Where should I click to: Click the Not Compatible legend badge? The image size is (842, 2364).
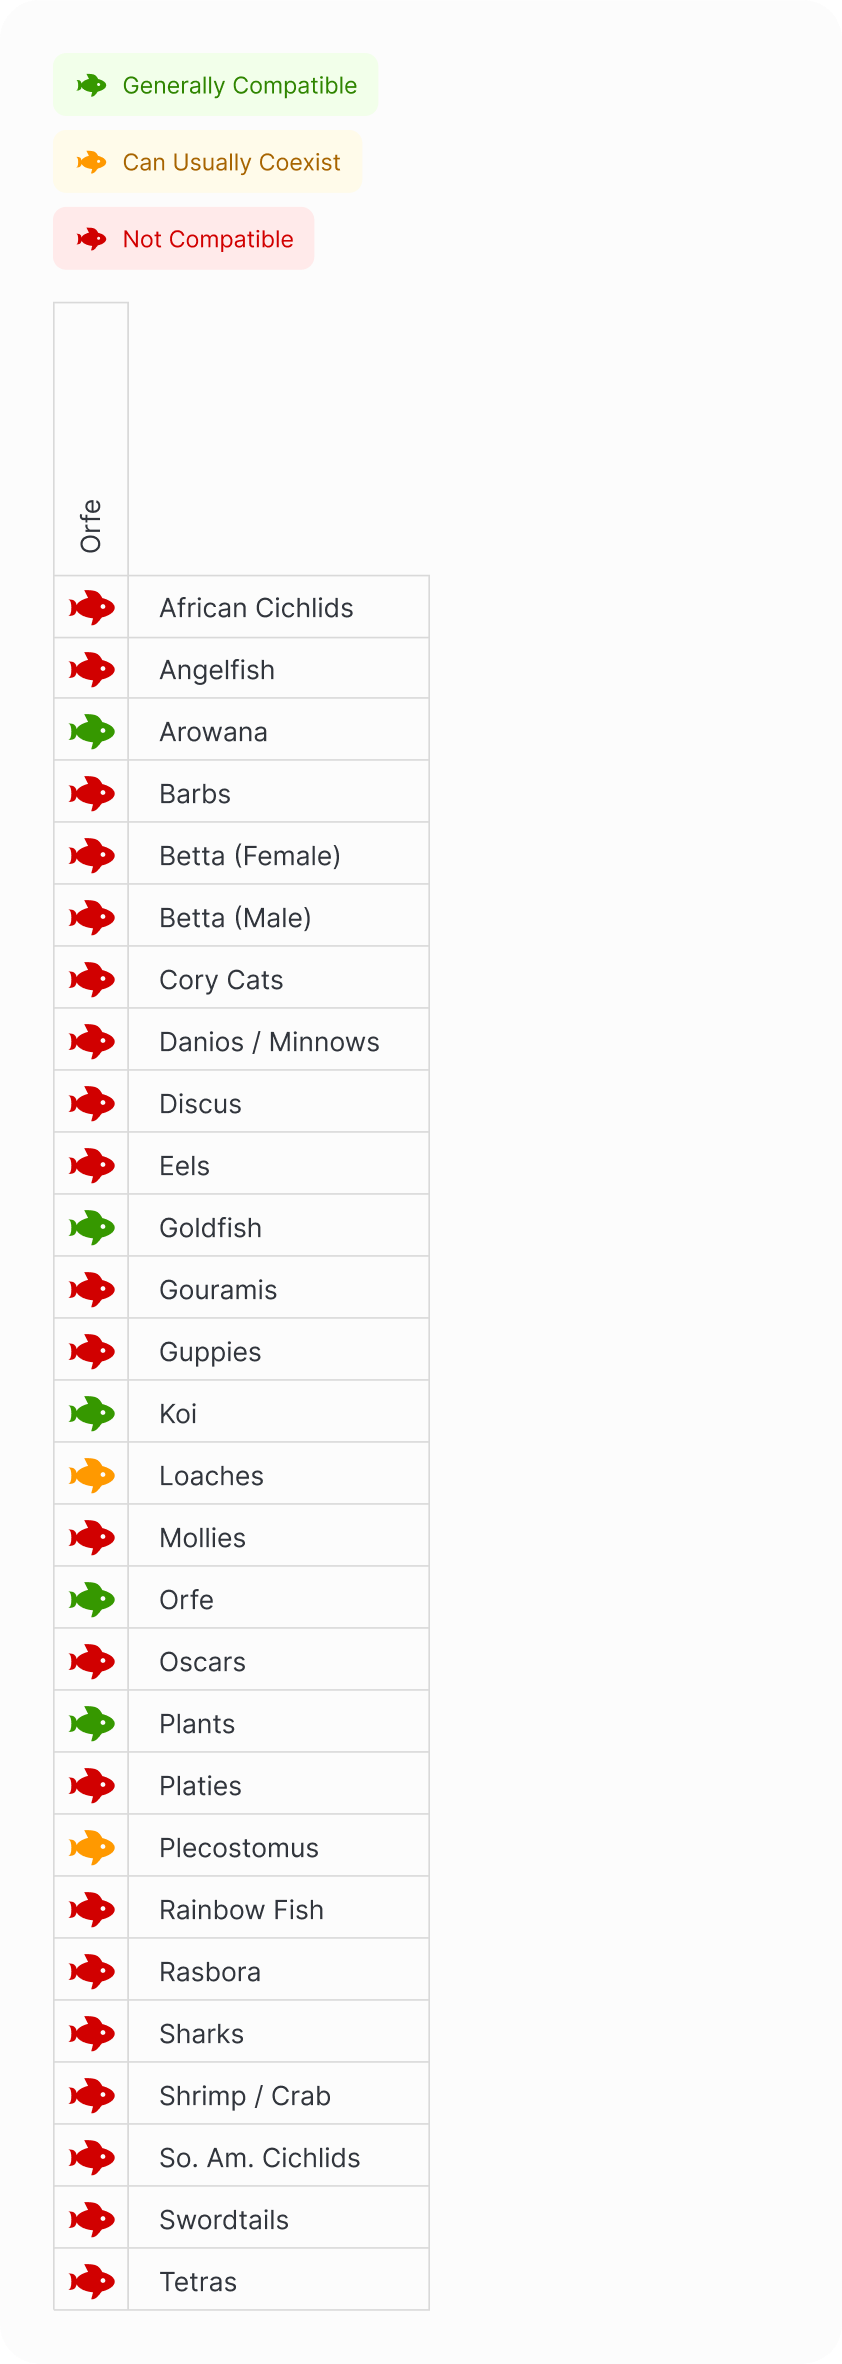pyautogui.click(x=184, y=239)
